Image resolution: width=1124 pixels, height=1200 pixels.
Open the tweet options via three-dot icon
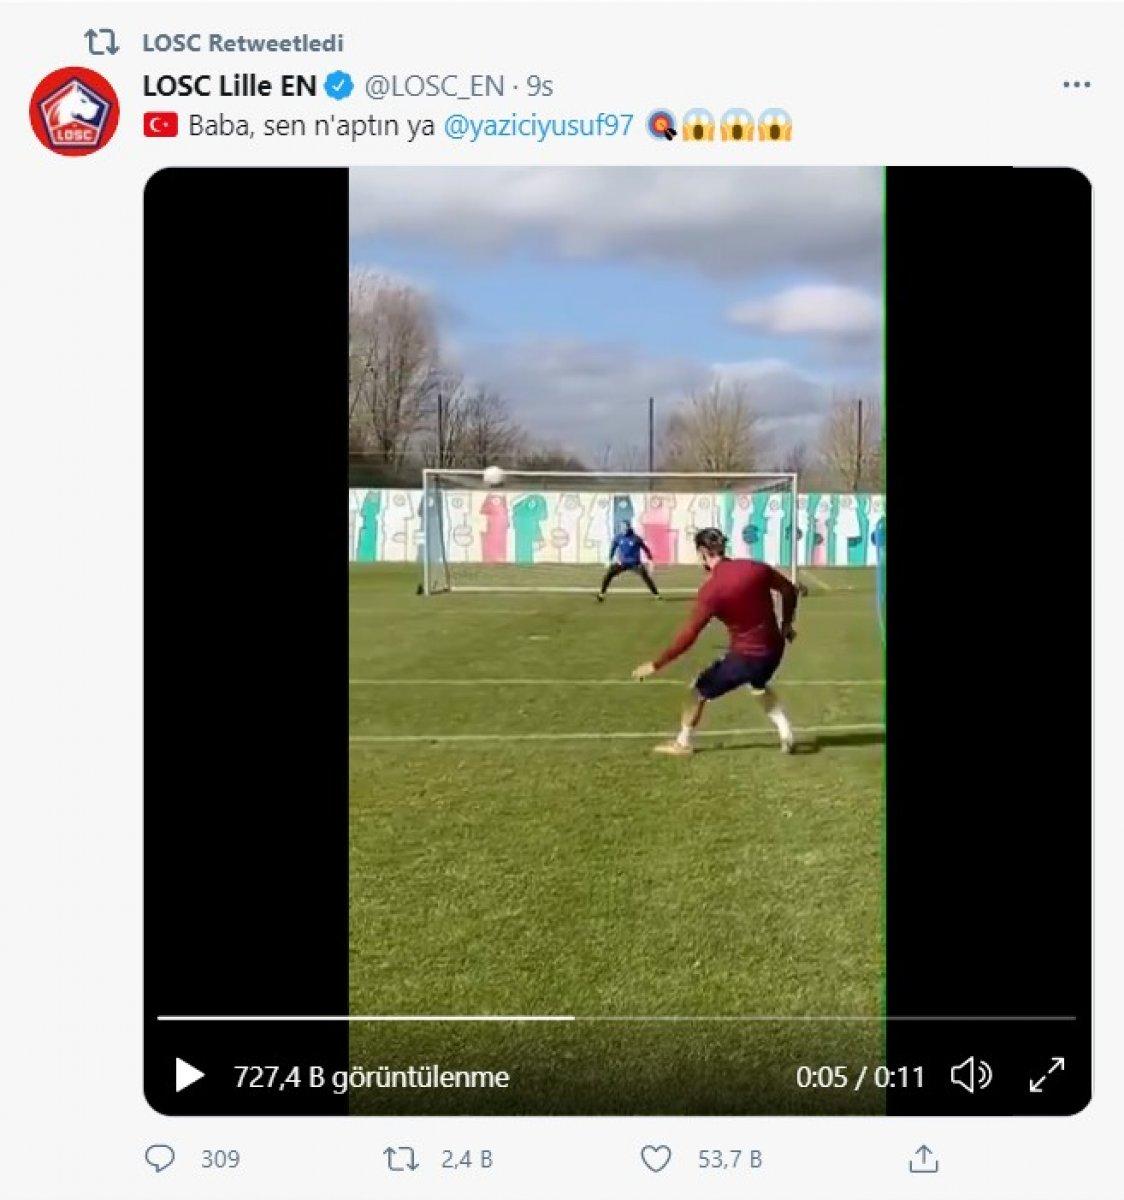(x=1075, y=86)
